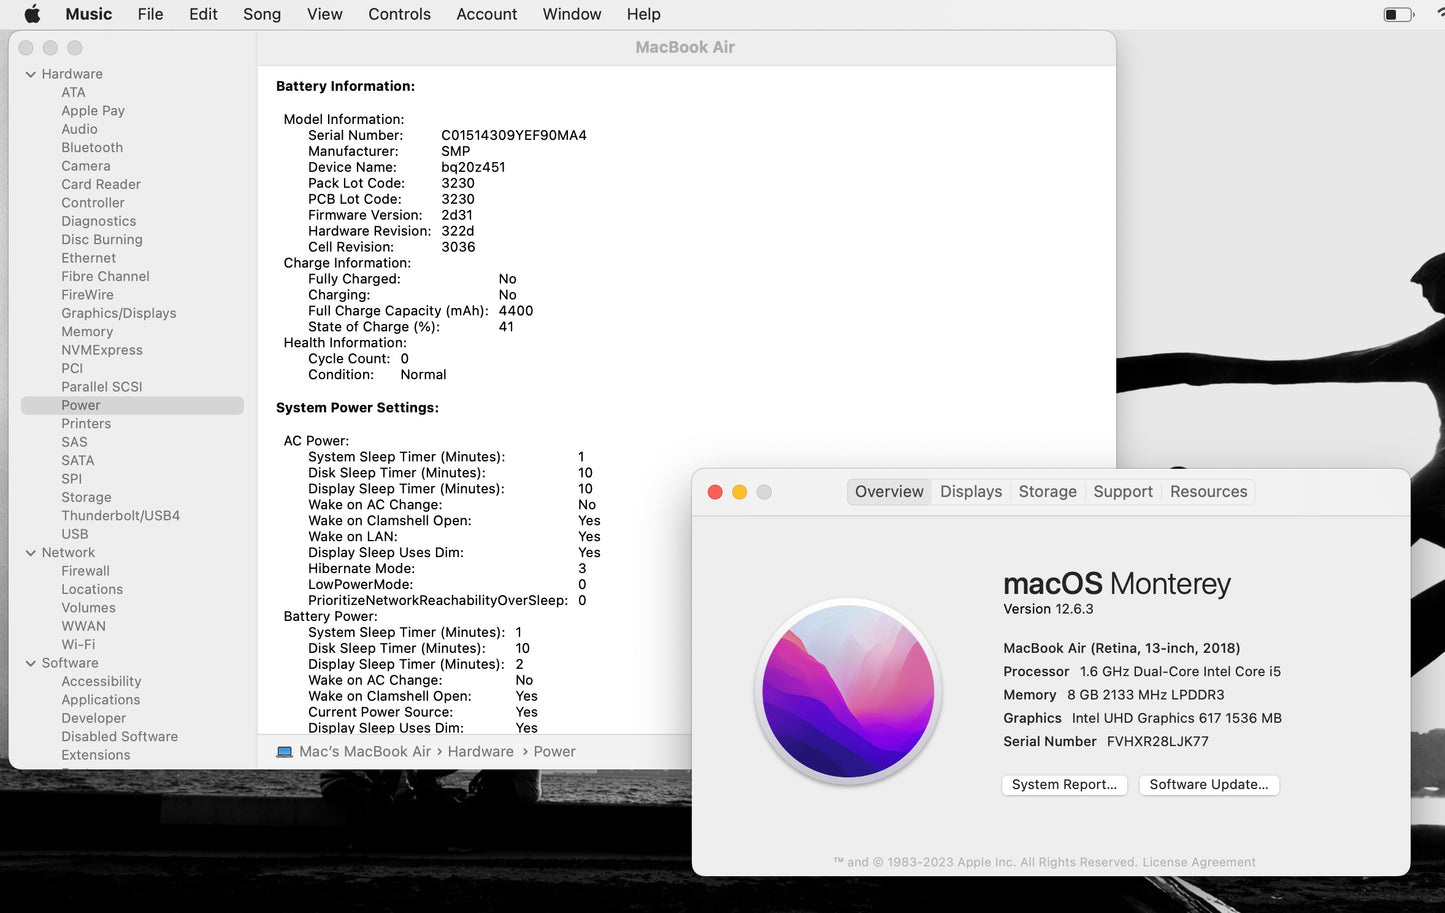Screen dimensions: 1445x913
Task: Select Bluetooth in the Hardware list
Action: click(92, 148)
